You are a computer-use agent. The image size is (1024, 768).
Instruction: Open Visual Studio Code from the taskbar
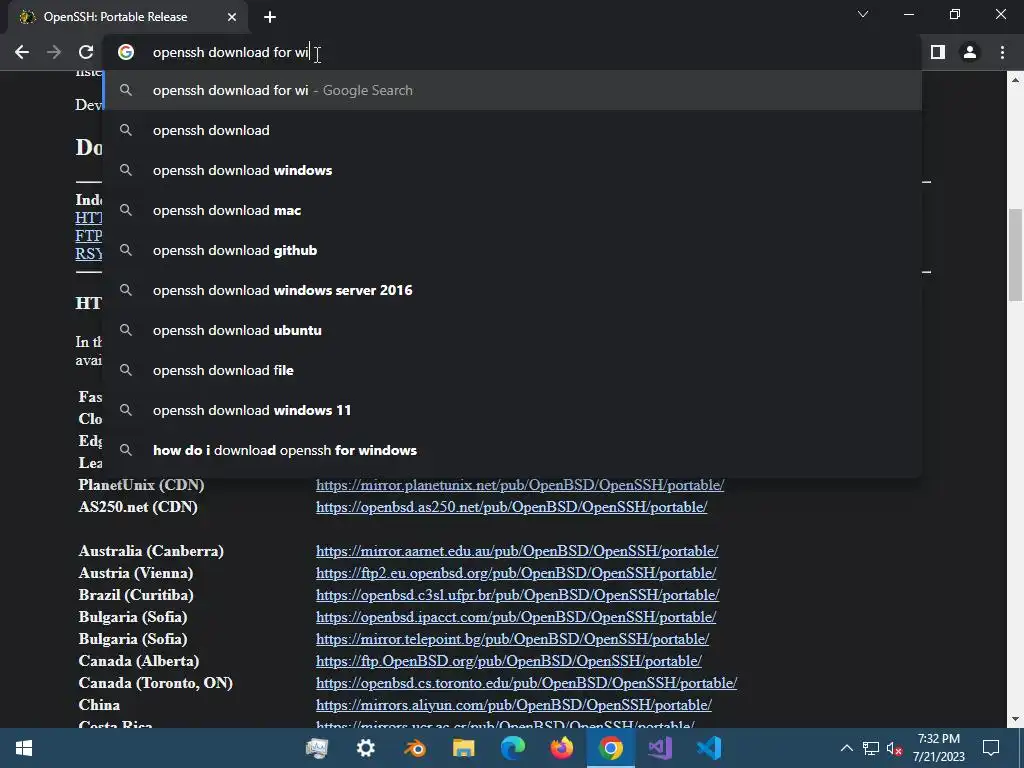709,748
